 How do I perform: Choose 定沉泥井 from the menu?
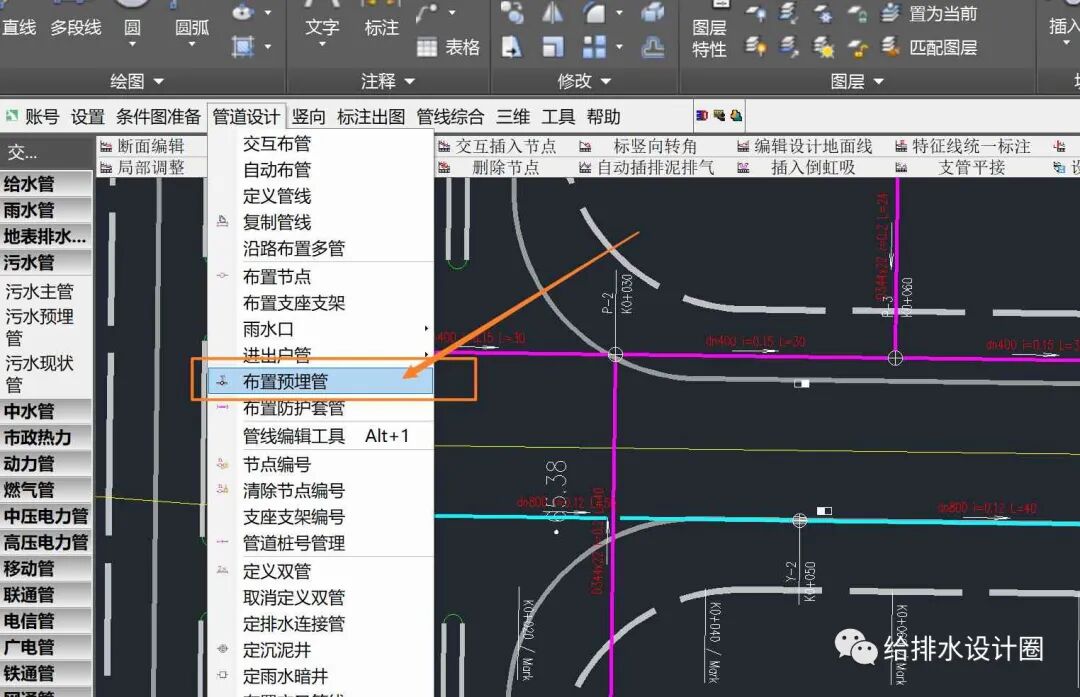(x=321, y=649)
